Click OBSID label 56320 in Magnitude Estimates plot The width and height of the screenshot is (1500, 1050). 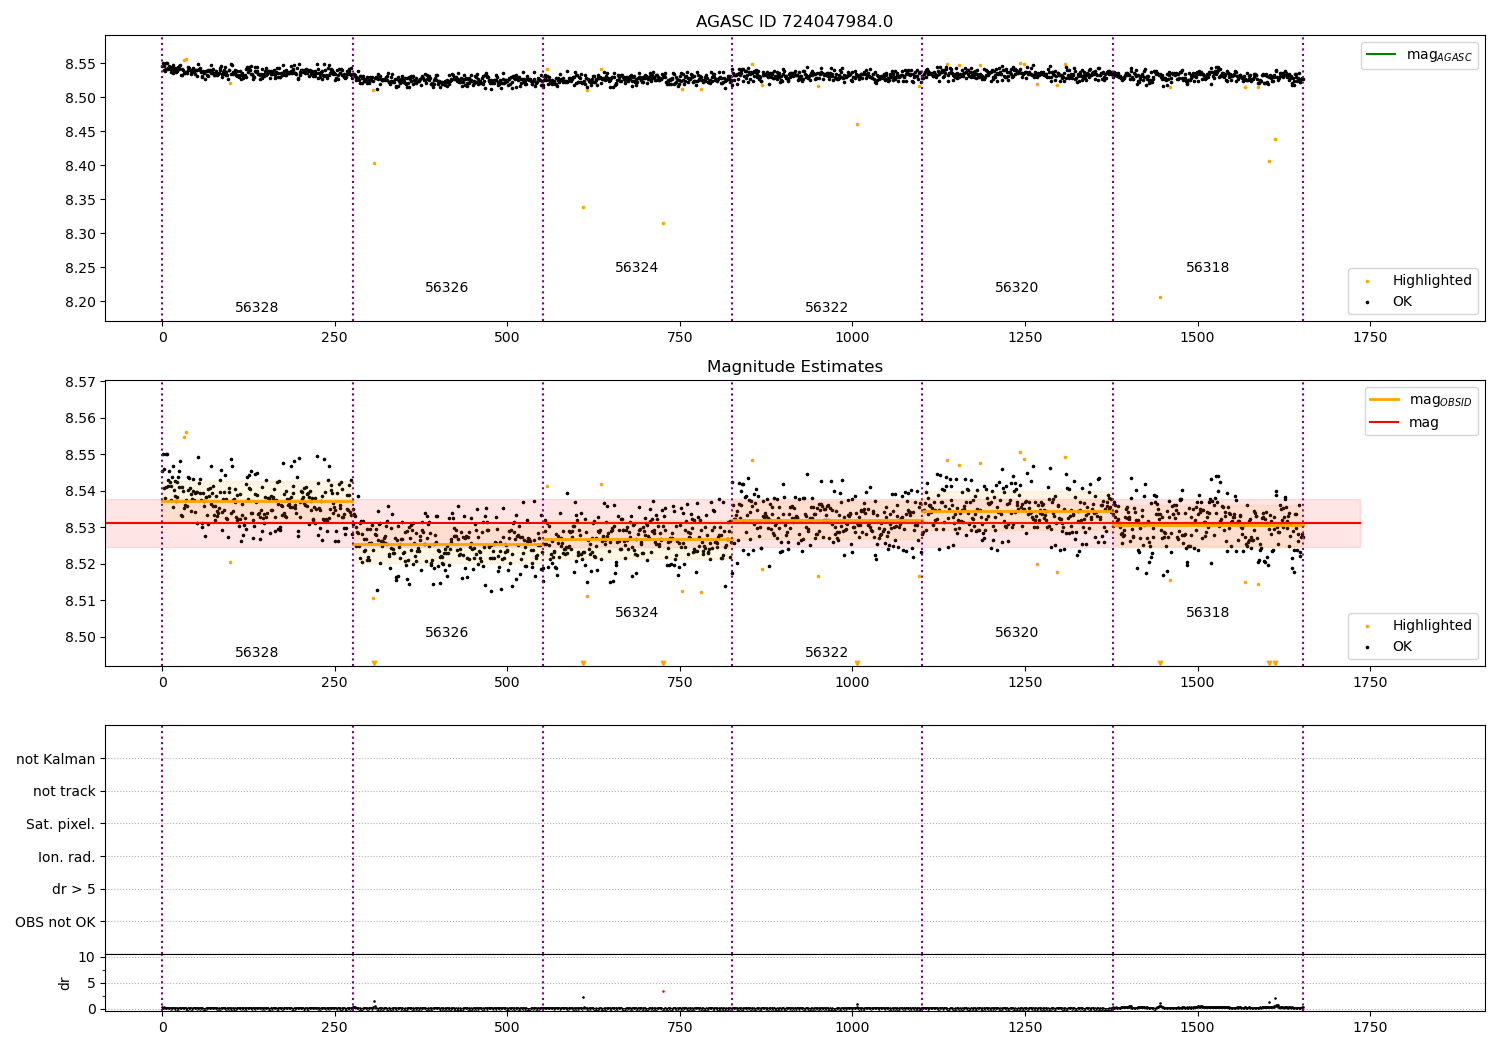point(1017,633)
